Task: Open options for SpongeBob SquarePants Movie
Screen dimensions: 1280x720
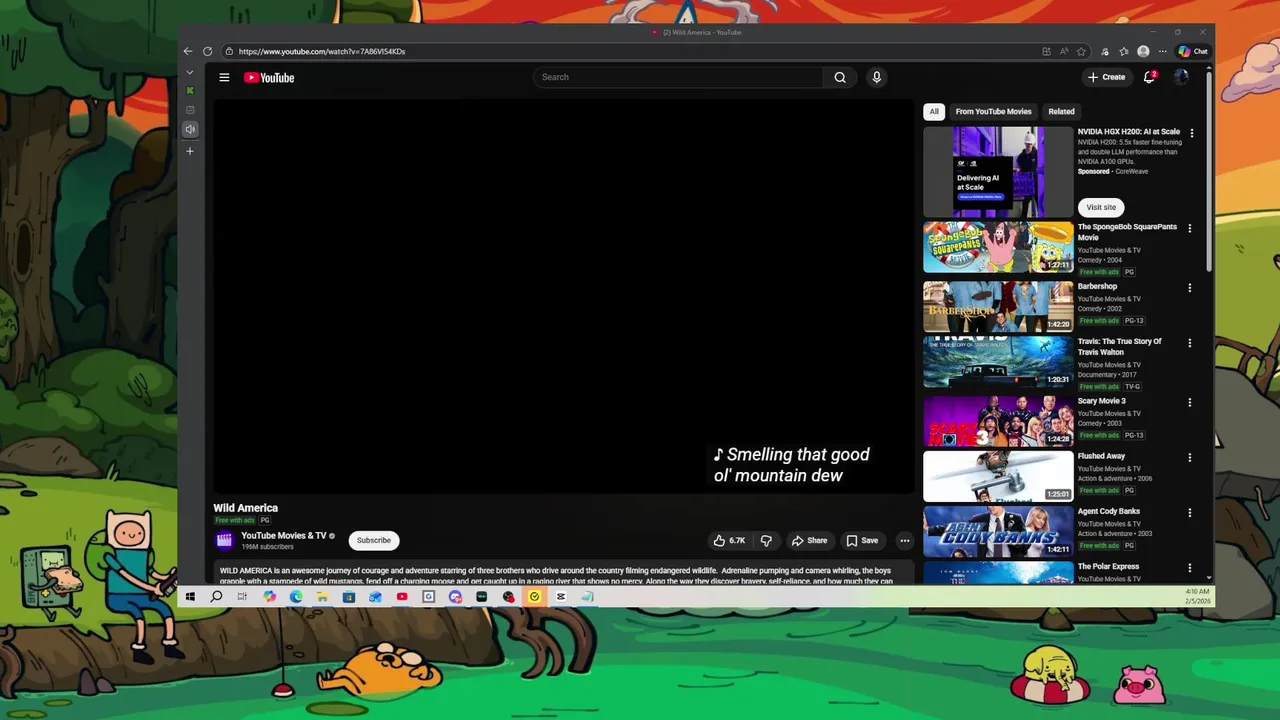Action: coord(1190,228)
